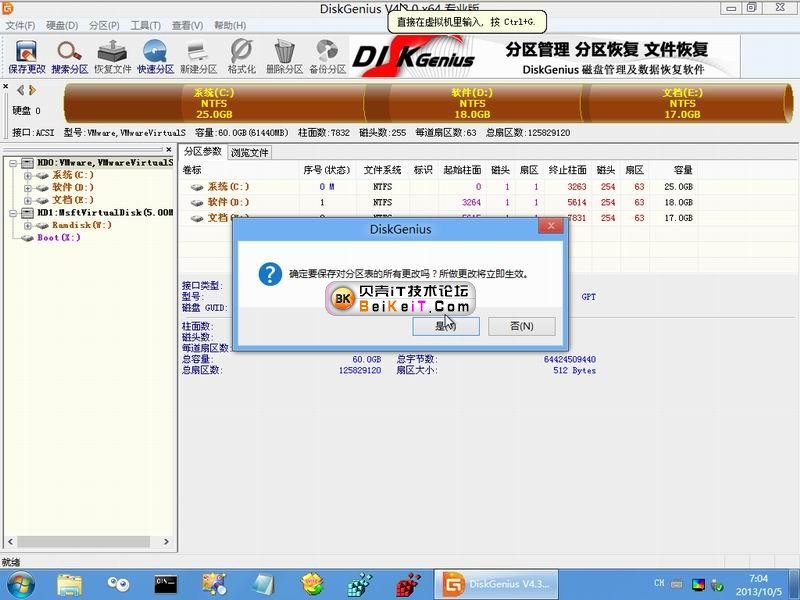Open the file explorer folder taskbar icon
This screenshot has width=800, height=600.
click(70, 585)
